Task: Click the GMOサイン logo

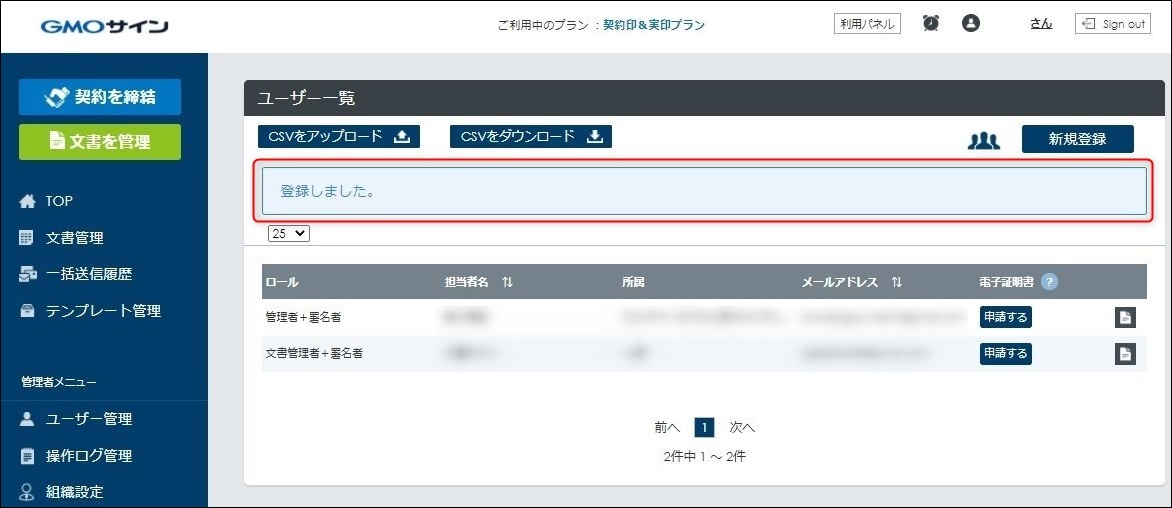Action: [x=105, y=26]
